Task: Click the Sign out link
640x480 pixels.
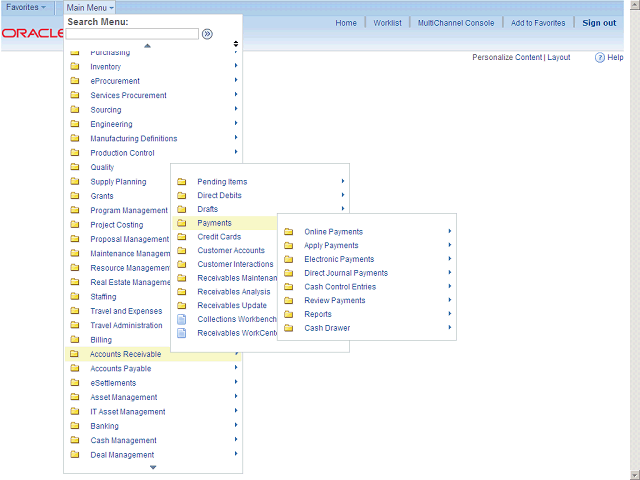Action: pyautogui.click(x=599, y=23)
